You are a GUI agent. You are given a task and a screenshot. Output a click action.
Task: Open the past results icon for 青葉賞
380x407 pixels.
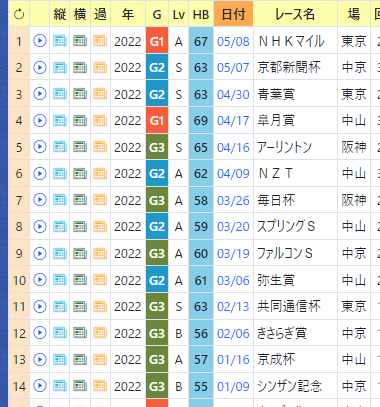tap(100, 94)
